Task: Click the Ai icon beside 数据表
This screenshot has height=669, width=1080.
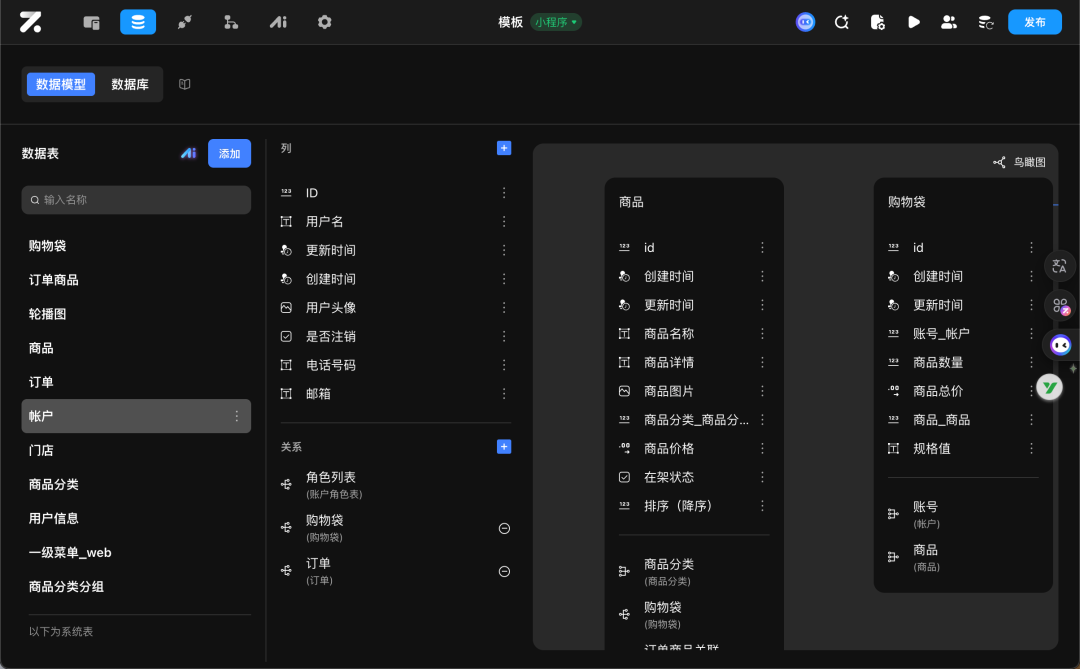Action: click(x=188, y=153)
